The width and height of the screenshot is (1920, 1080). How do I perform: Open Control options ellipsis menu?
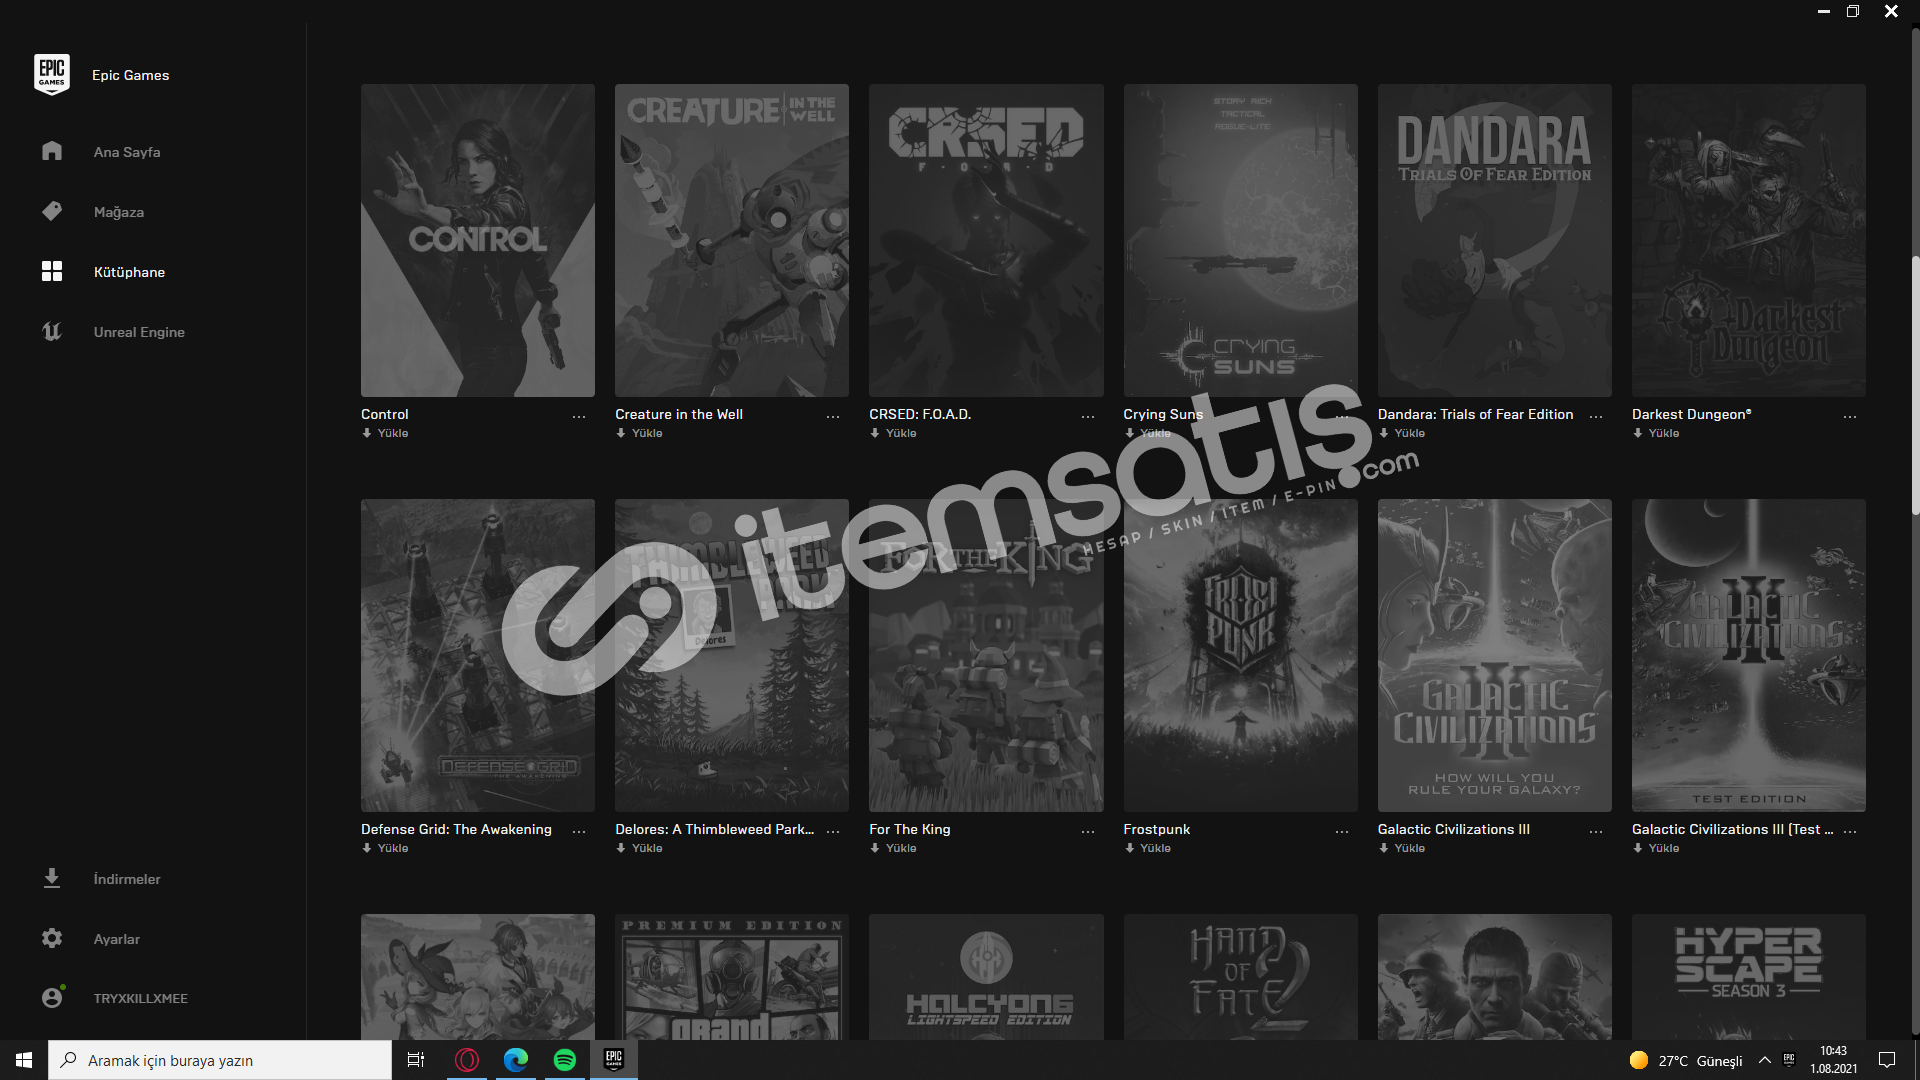pyautogui.click(x=579, y=416)
